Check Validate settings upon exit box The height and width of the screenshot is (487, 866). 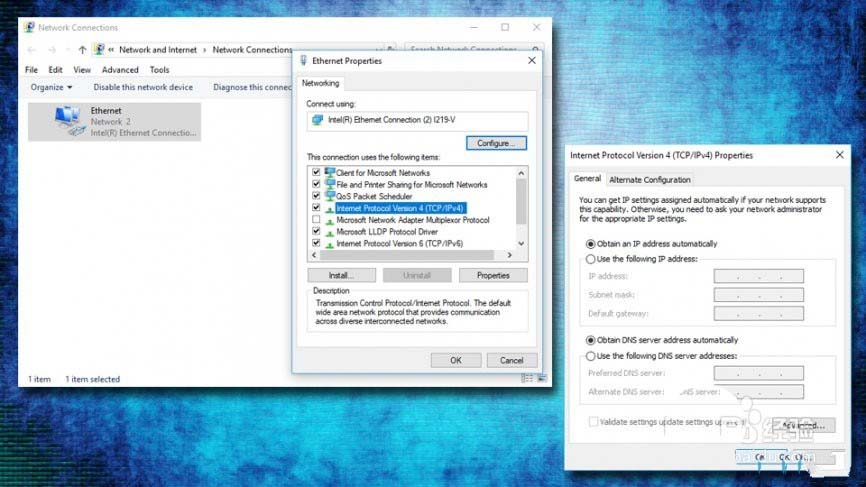pyautogui.click(x=593, y=422)
